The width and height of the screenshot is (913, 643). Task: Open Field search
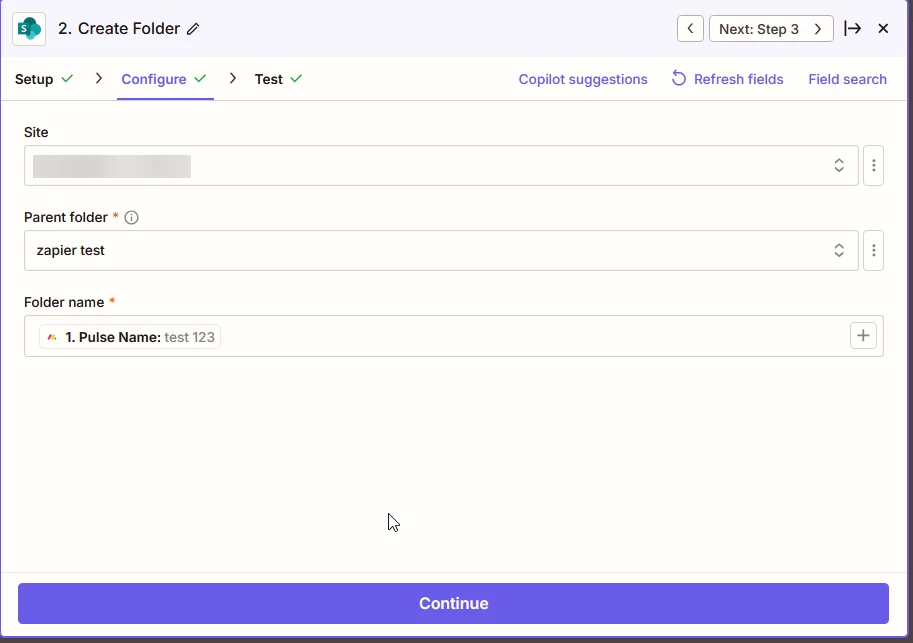tap(847, 79)
